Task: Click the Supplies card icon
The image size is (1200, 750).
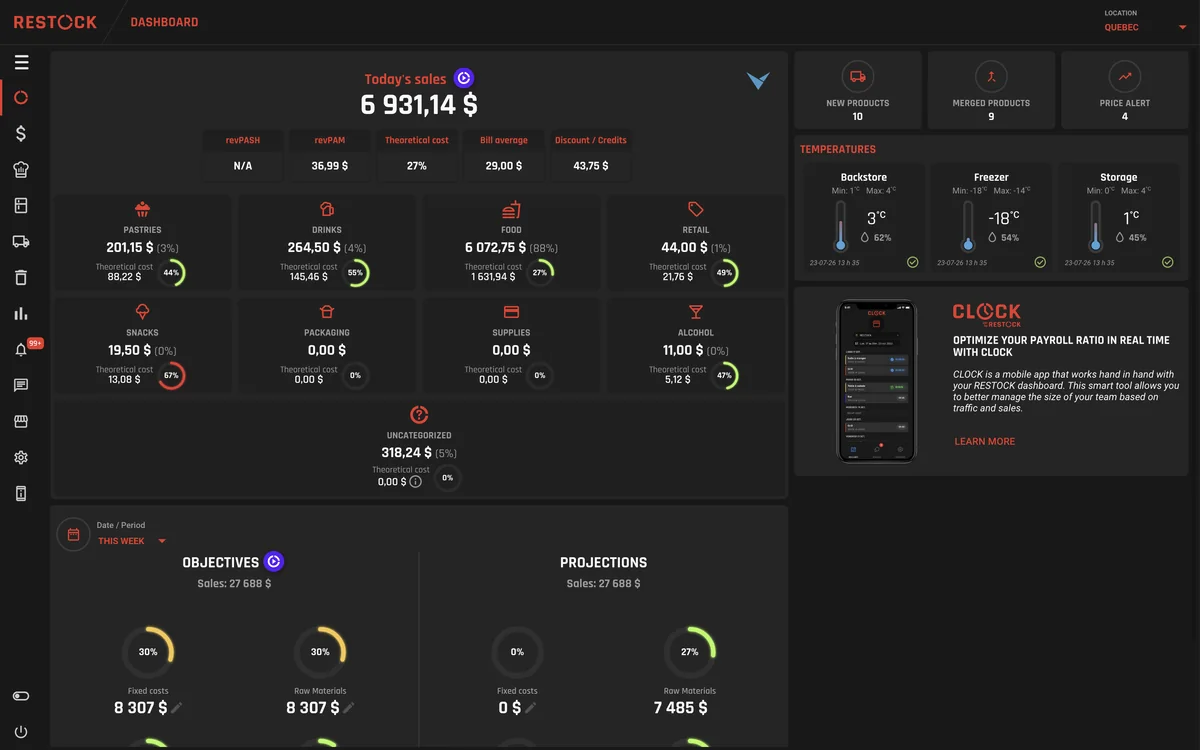Action: coord(511,312)
